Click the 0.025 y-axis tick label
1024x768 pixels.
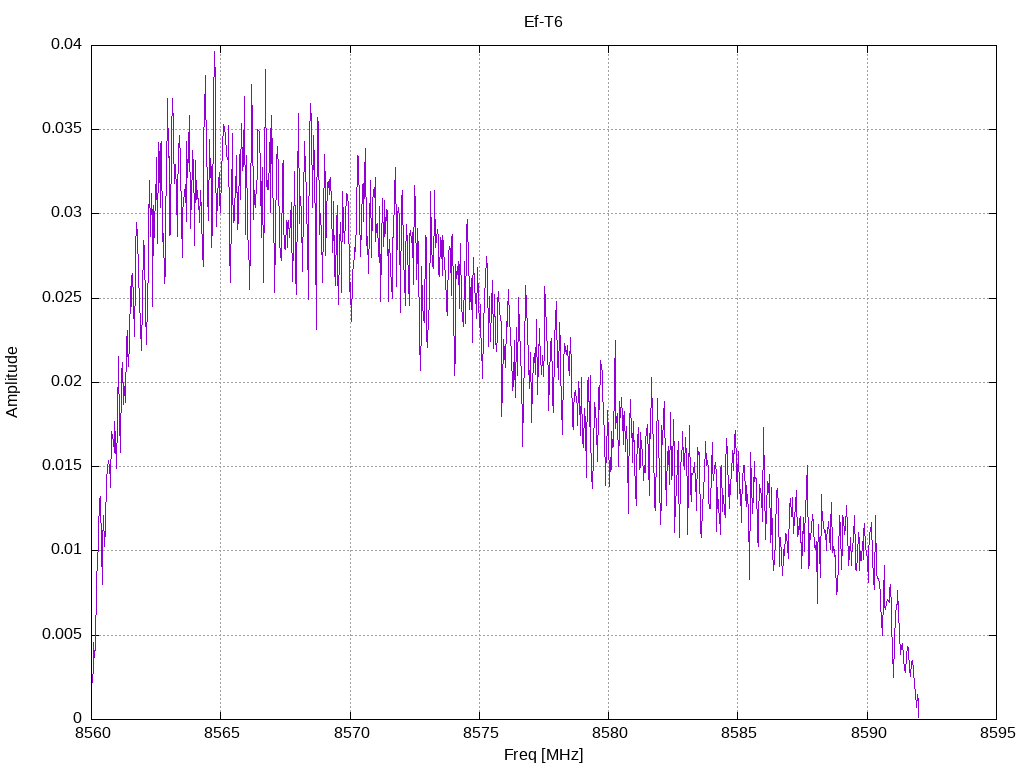62,298
